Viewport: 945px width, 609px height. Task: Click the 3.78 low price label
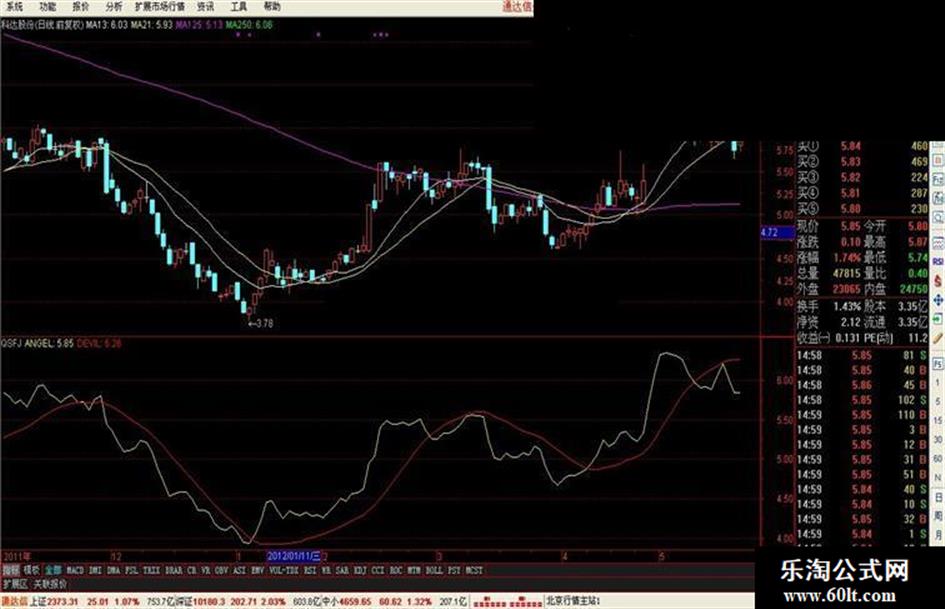(261, 324)
